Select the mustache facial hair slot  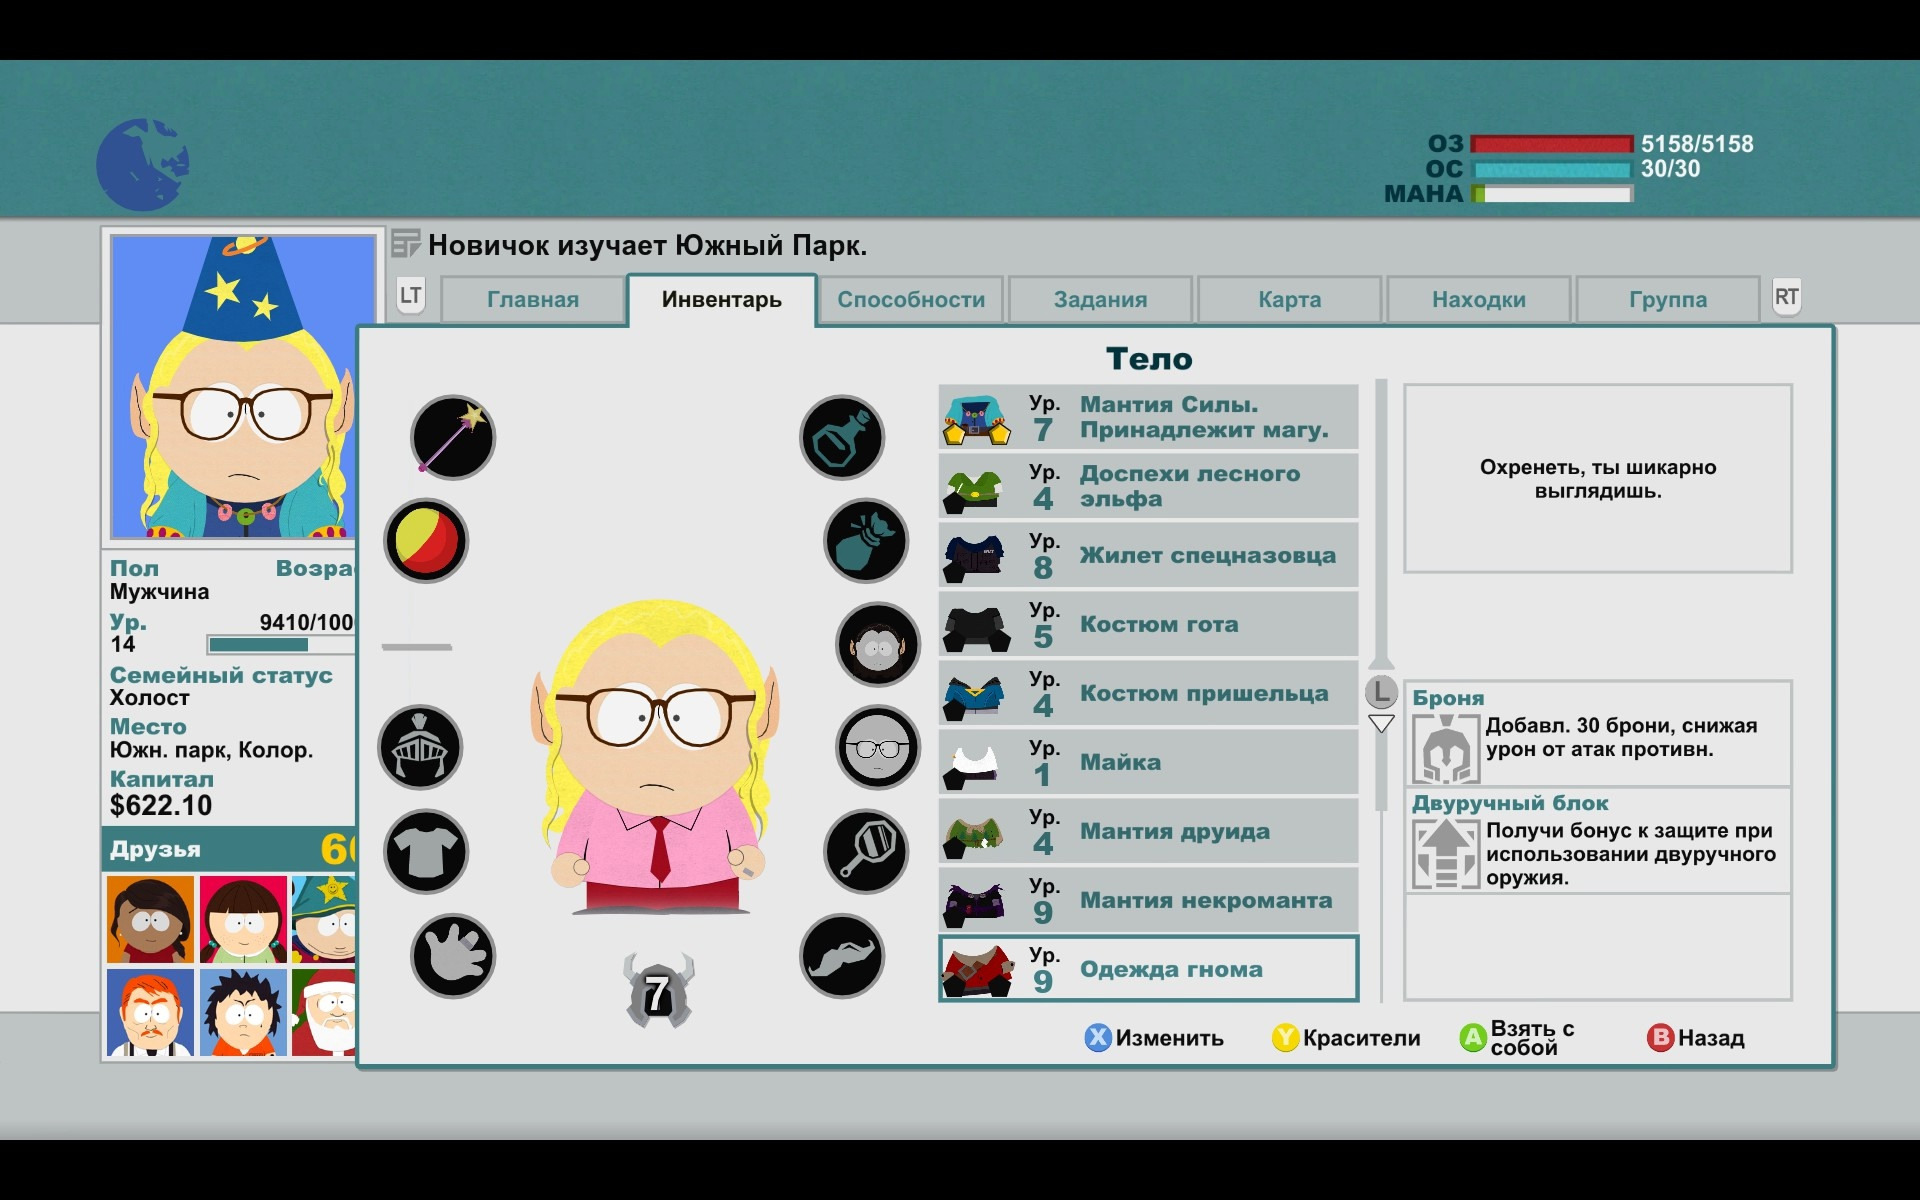click(x=842, y=956)
